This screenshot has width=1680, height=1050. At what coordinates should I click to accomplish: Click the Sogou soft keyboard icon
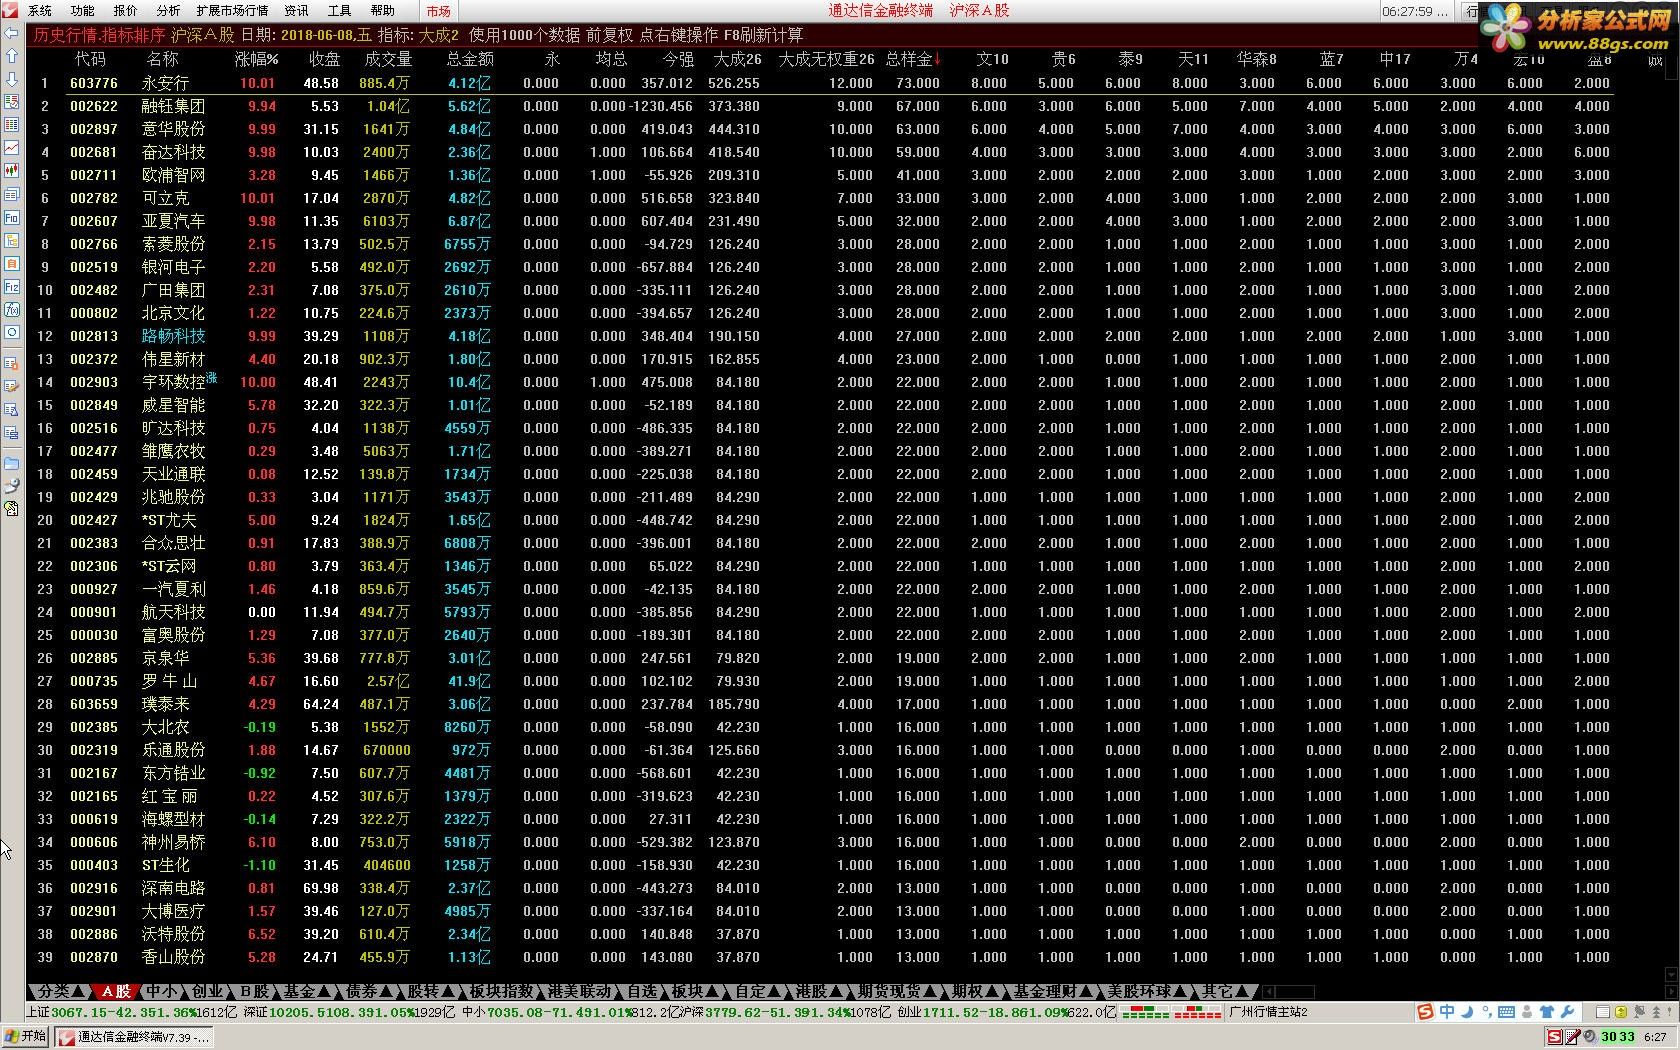[1506, 1012]
